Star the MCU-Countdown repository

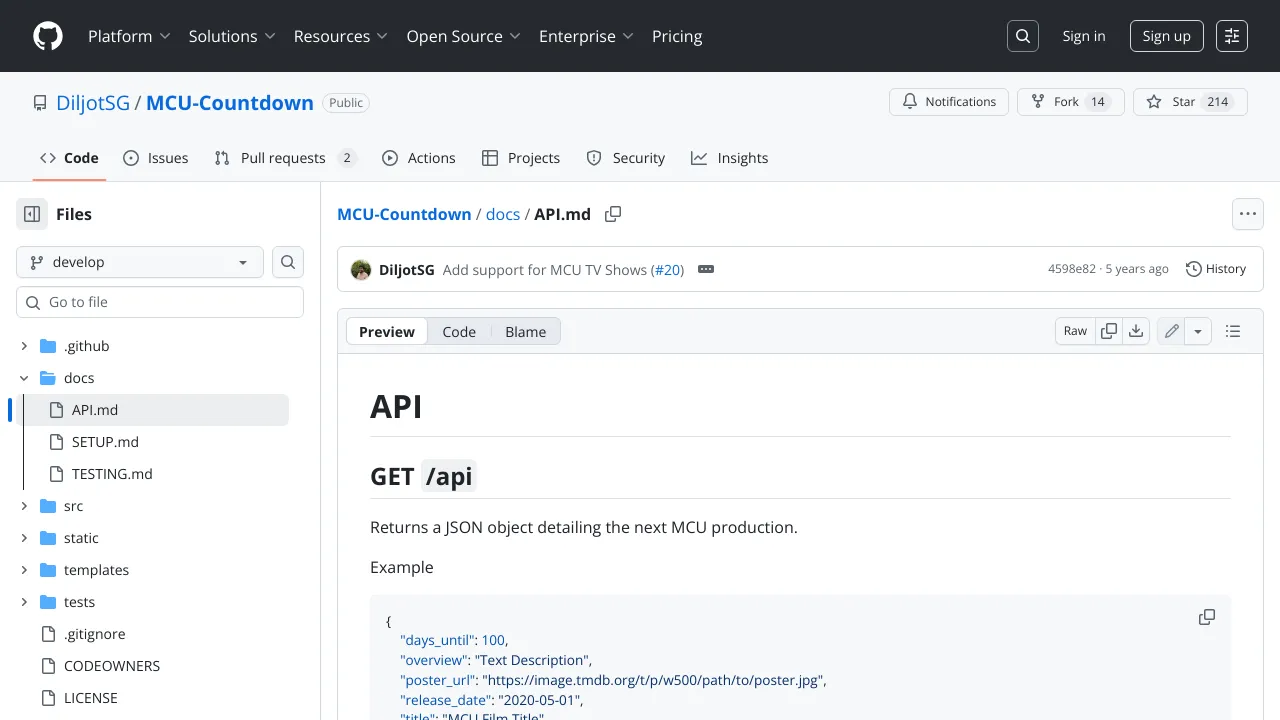[1190, 102]
